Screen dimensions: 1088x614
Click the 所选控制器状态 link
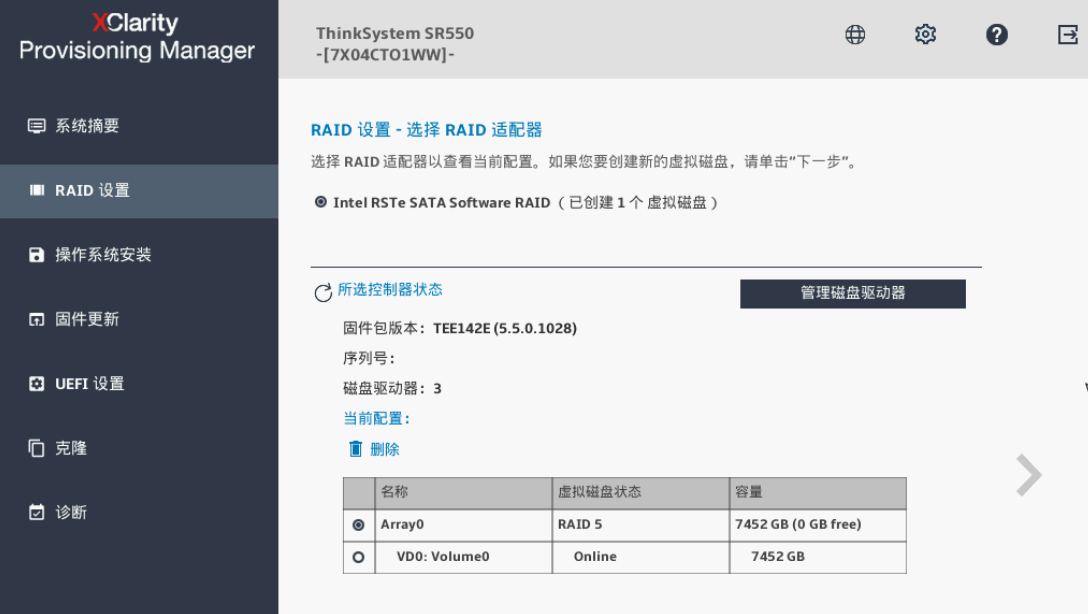coord(390,290)
